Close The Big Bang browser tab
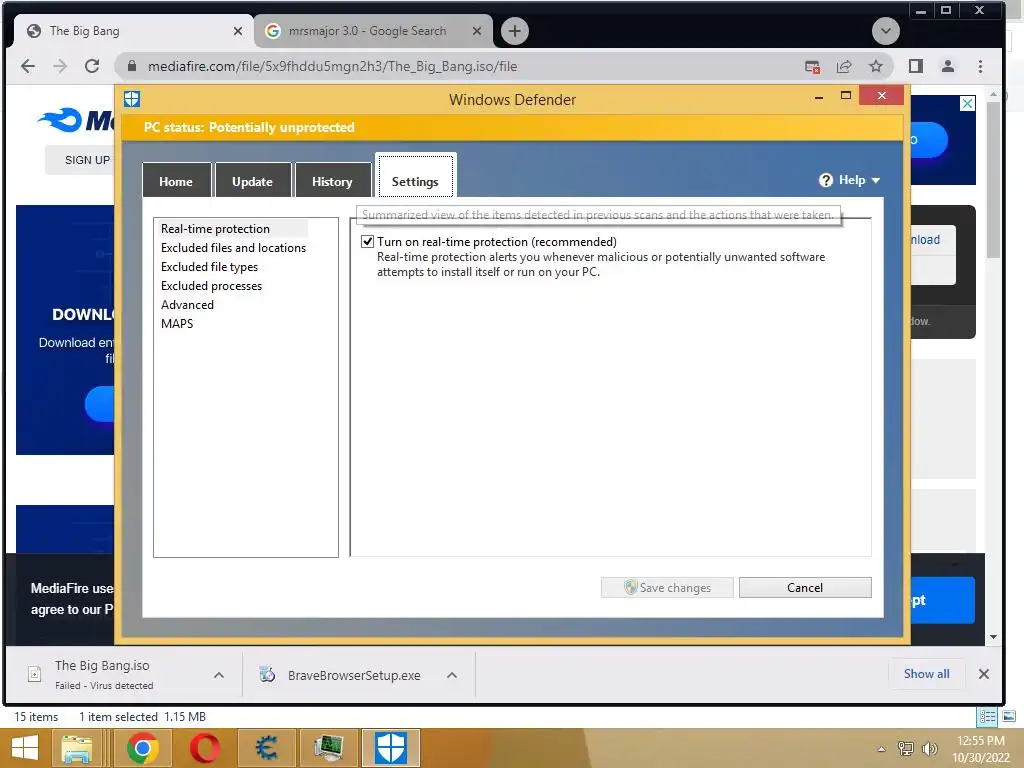This screenshot has width=1024, height=768. (238, 31)
